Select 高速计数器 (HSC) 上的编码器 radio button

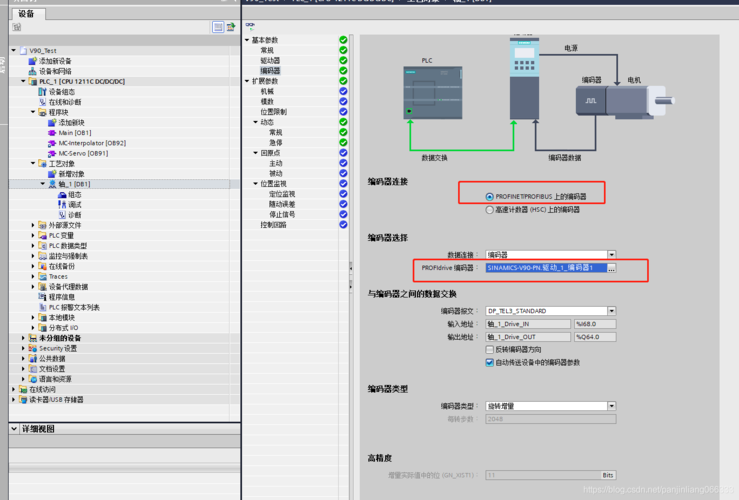[489, 210]
